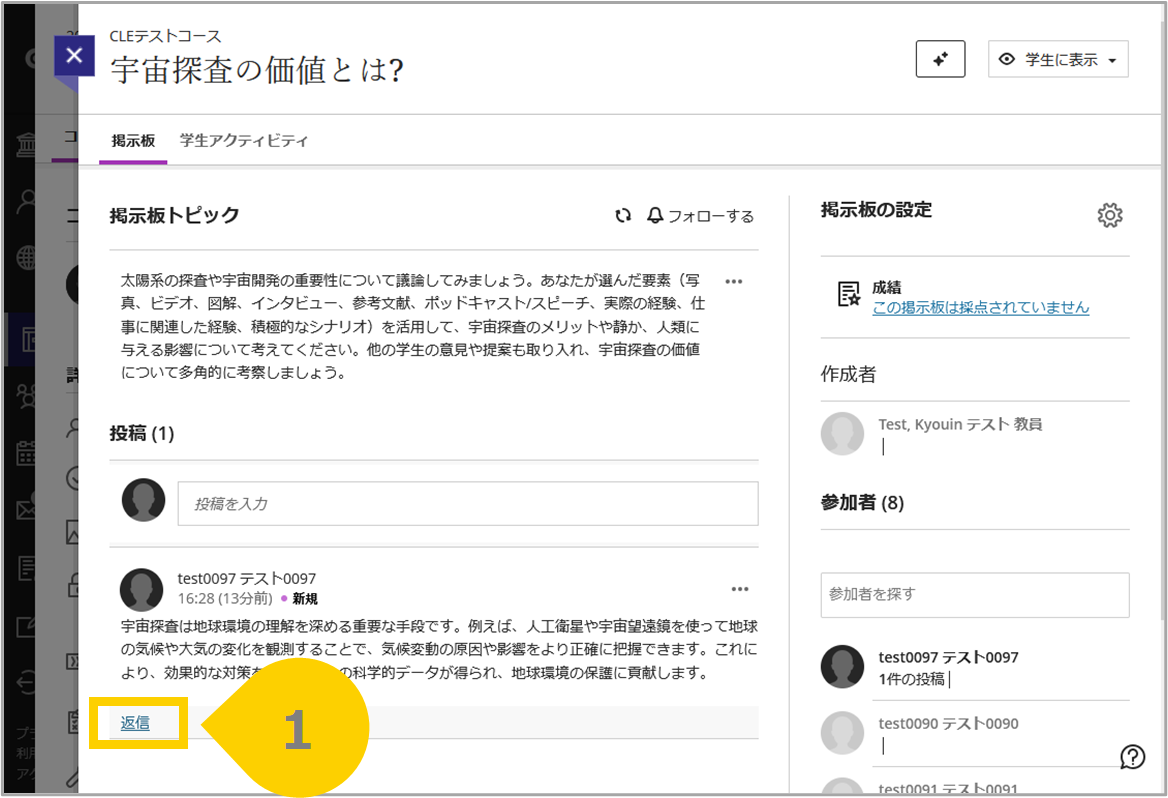This screenshot has width=1168, height=798.
Task: Follow the topic via フォローする bell
Action: coord(700,215)
